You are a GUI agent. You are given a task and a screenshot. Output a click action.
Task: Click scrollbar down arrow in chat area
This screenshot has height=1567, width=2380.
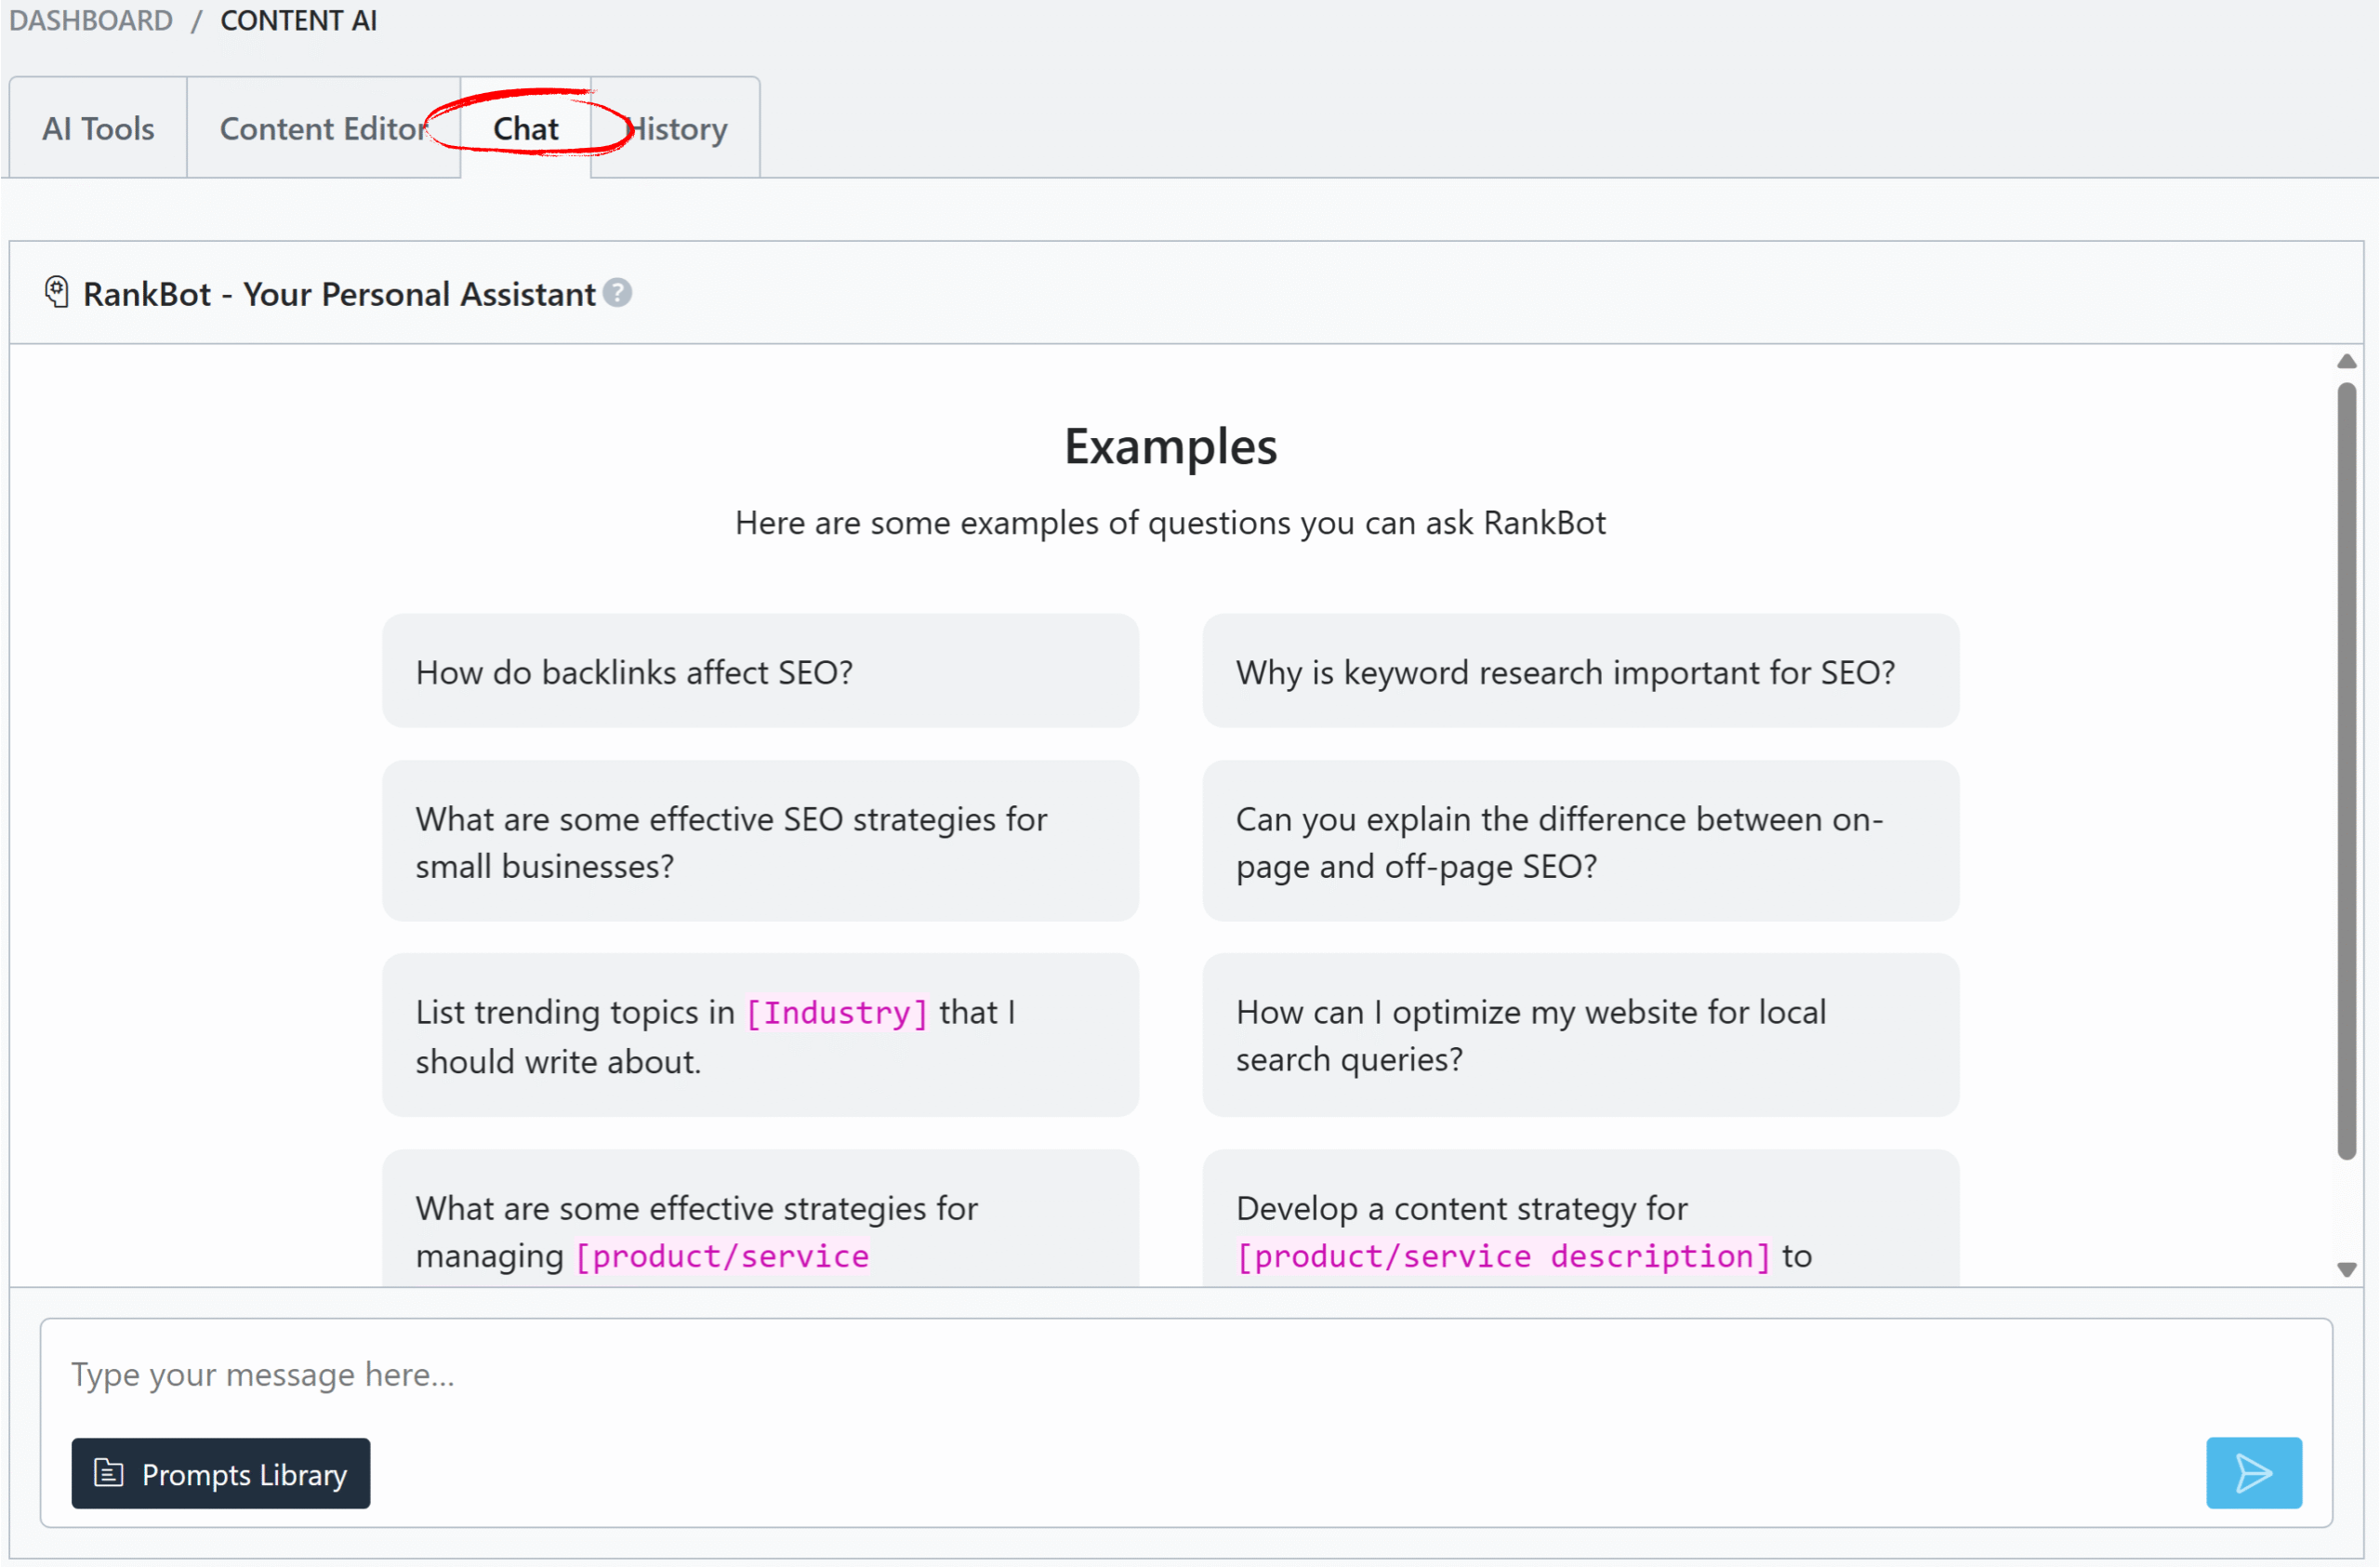[x=2346, y=1269]
